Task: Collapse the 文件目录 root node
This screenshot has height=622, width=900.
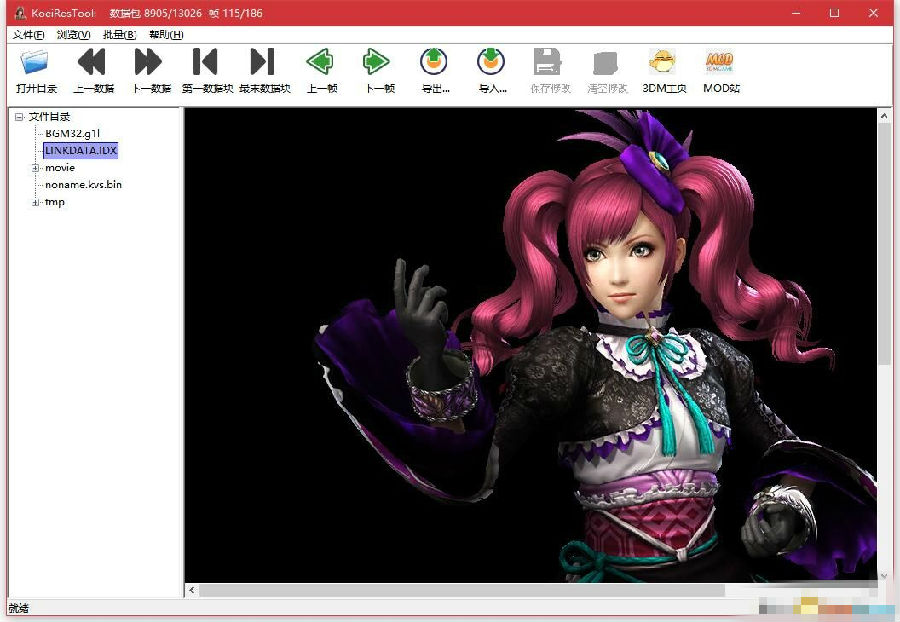Action: 20,117
